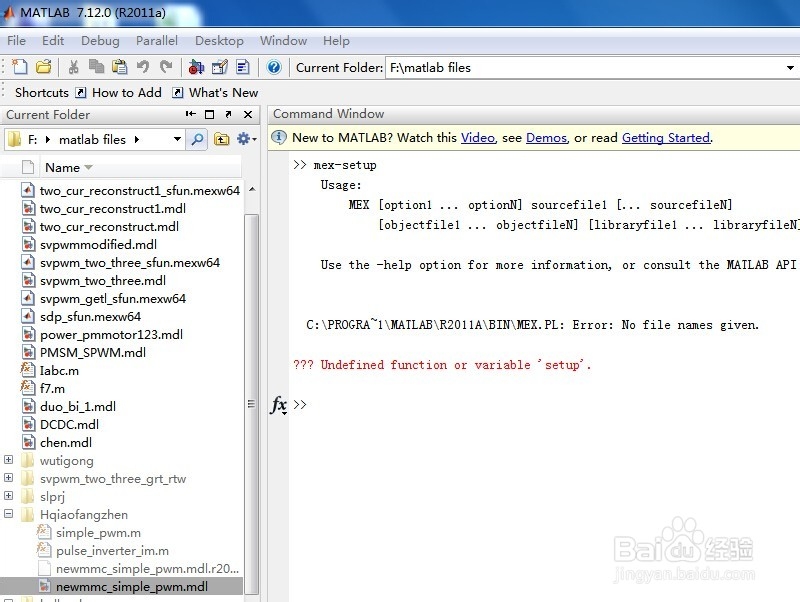
Task: Click the Paste clipboard toolbar icon
Action: [119, 67]
